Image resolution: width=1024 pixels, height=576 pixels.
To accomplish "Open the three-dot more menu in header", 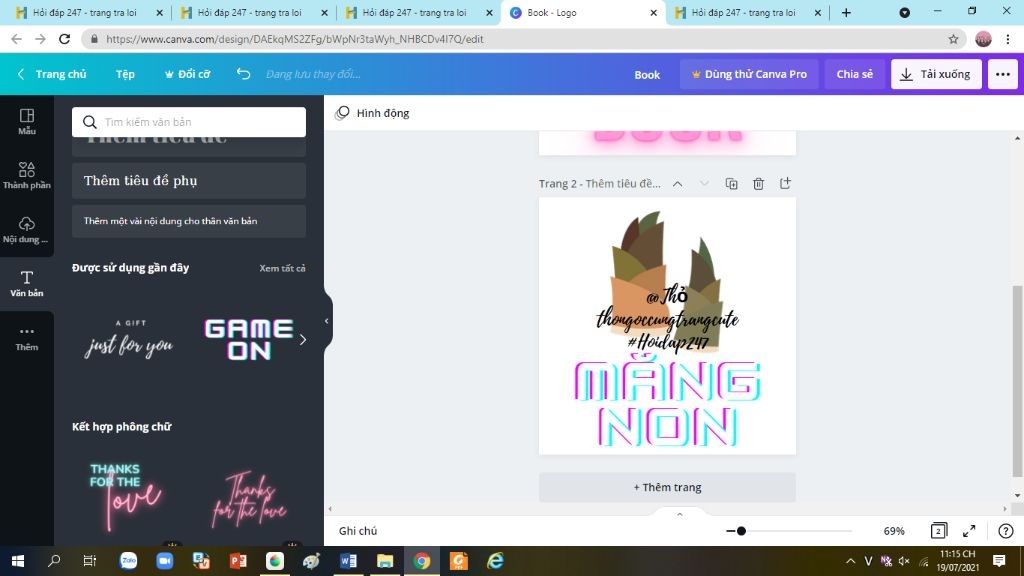I will click(1002, 74).
